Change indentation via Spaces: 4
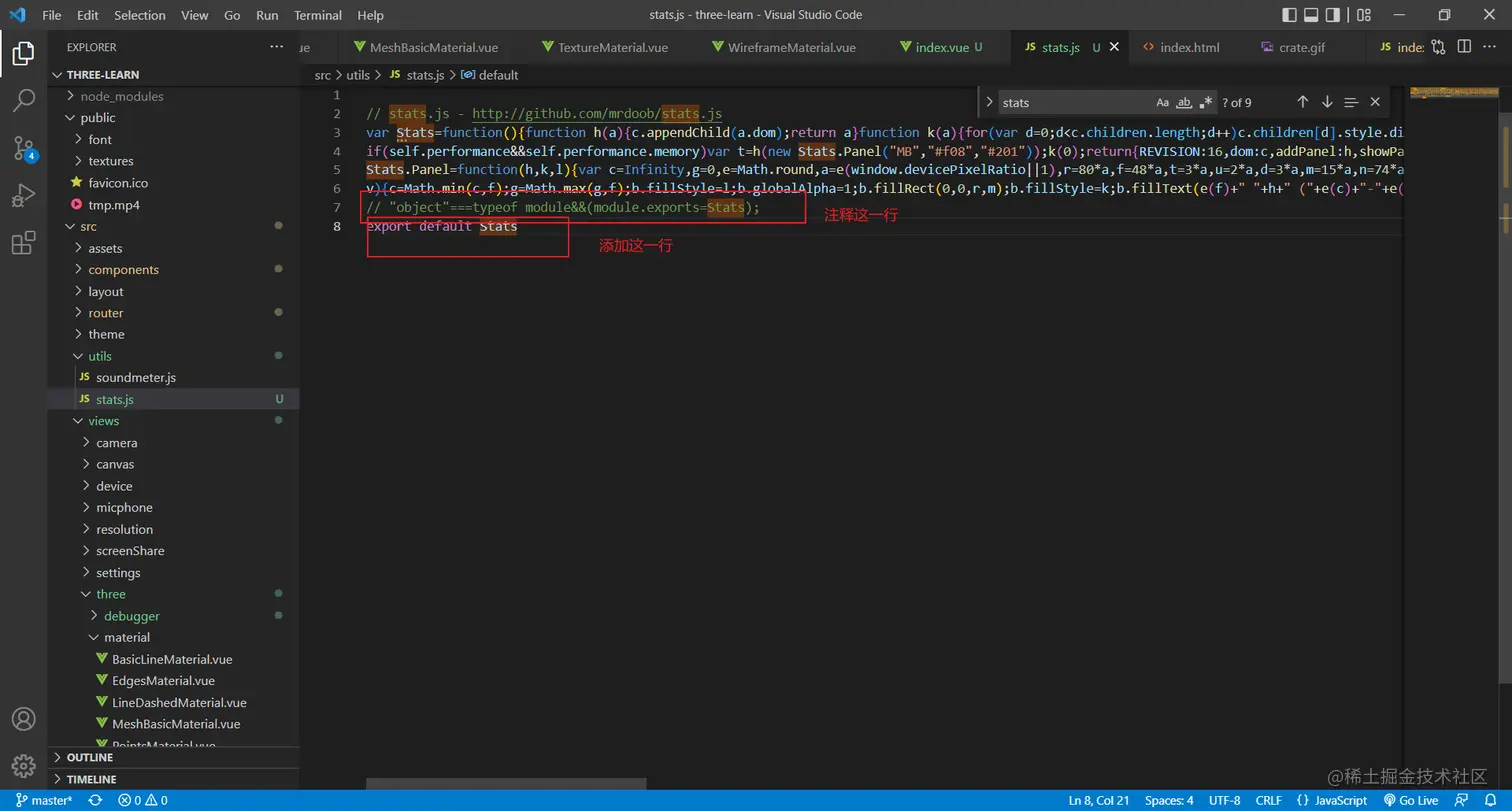The height and width of the screenshot is (811, 1512). tap(1169, 800)
